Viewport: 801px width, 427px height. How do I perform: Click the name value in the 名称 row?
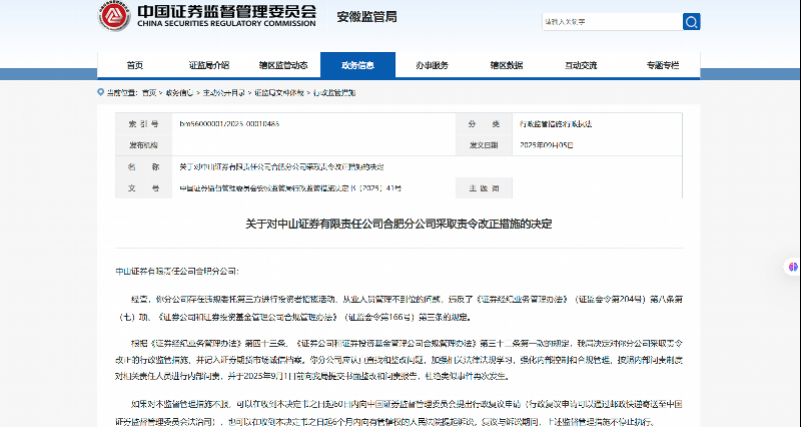point(281,167)
